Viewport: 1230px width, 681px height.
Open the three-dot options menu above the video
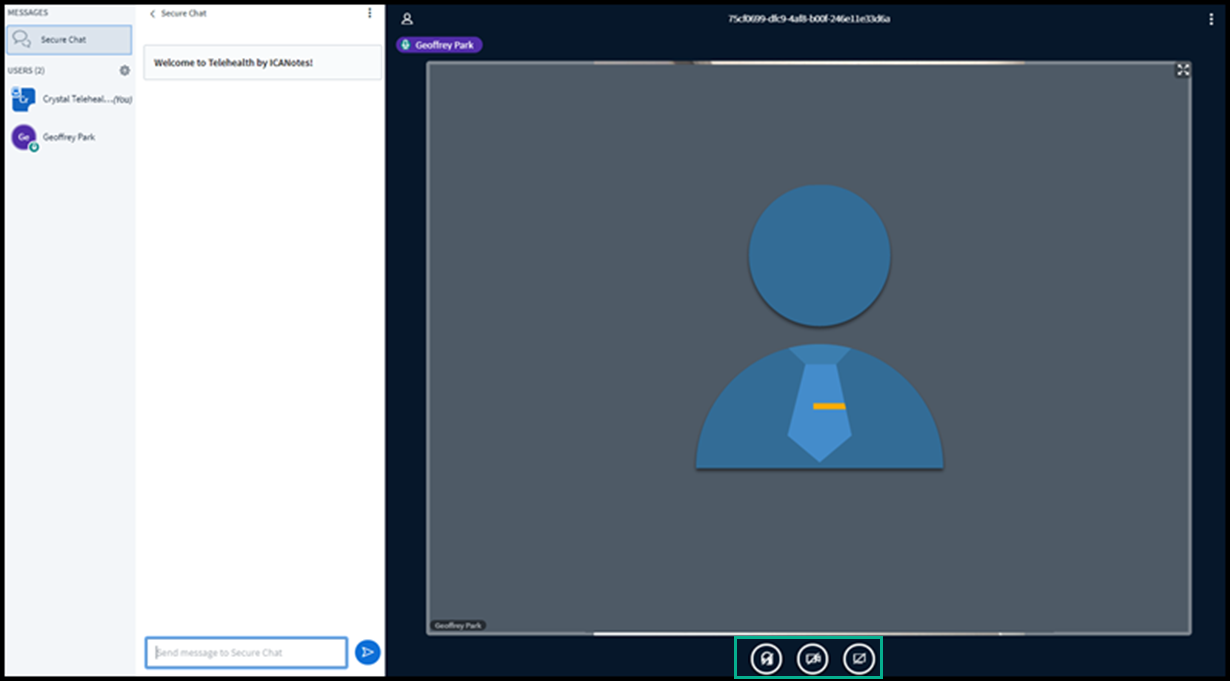(1211, 19)
